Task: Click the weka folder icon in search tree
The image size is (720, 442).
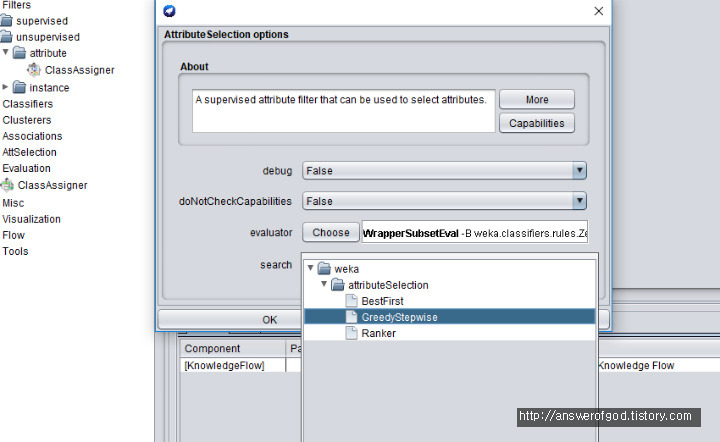Action: (324, 268)
